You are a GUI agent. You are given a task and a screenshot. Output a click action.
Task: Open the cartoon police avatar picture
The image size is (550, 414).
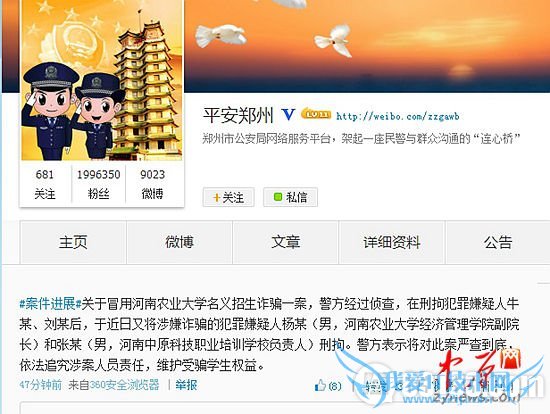pyautogui.click(x=102, y=80)
